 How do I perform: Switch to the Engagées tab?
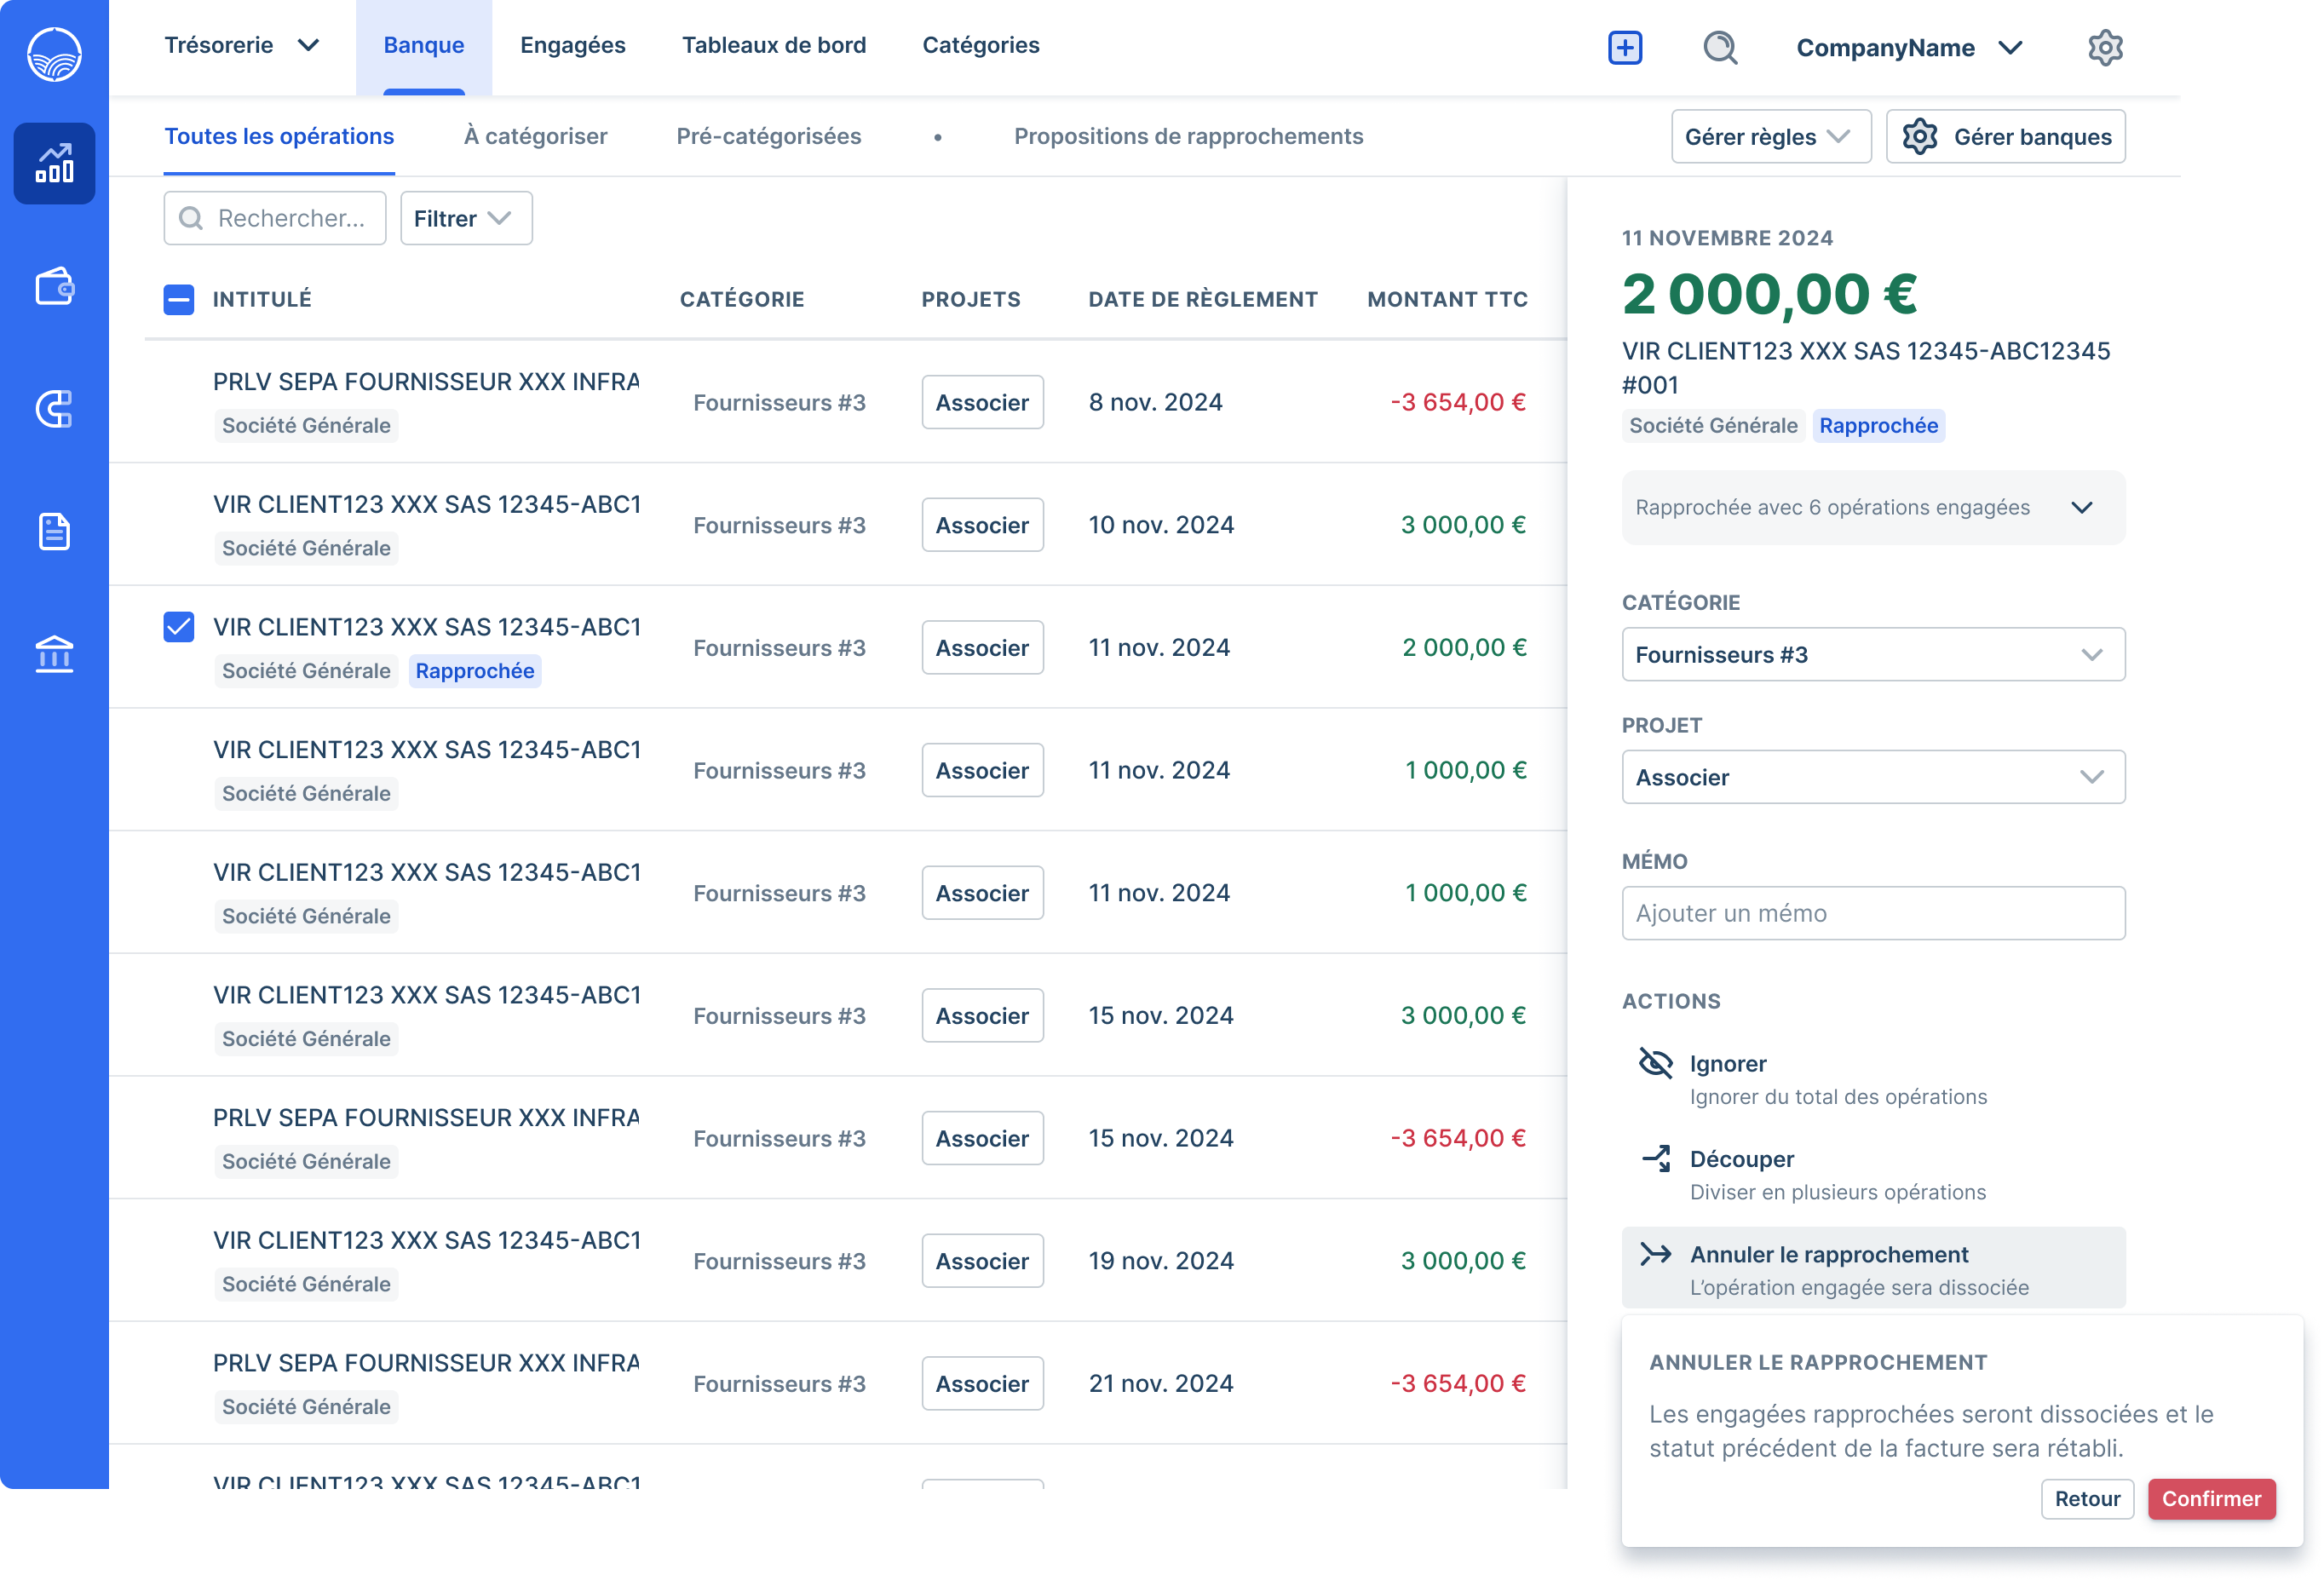click(x=572, y=45)
